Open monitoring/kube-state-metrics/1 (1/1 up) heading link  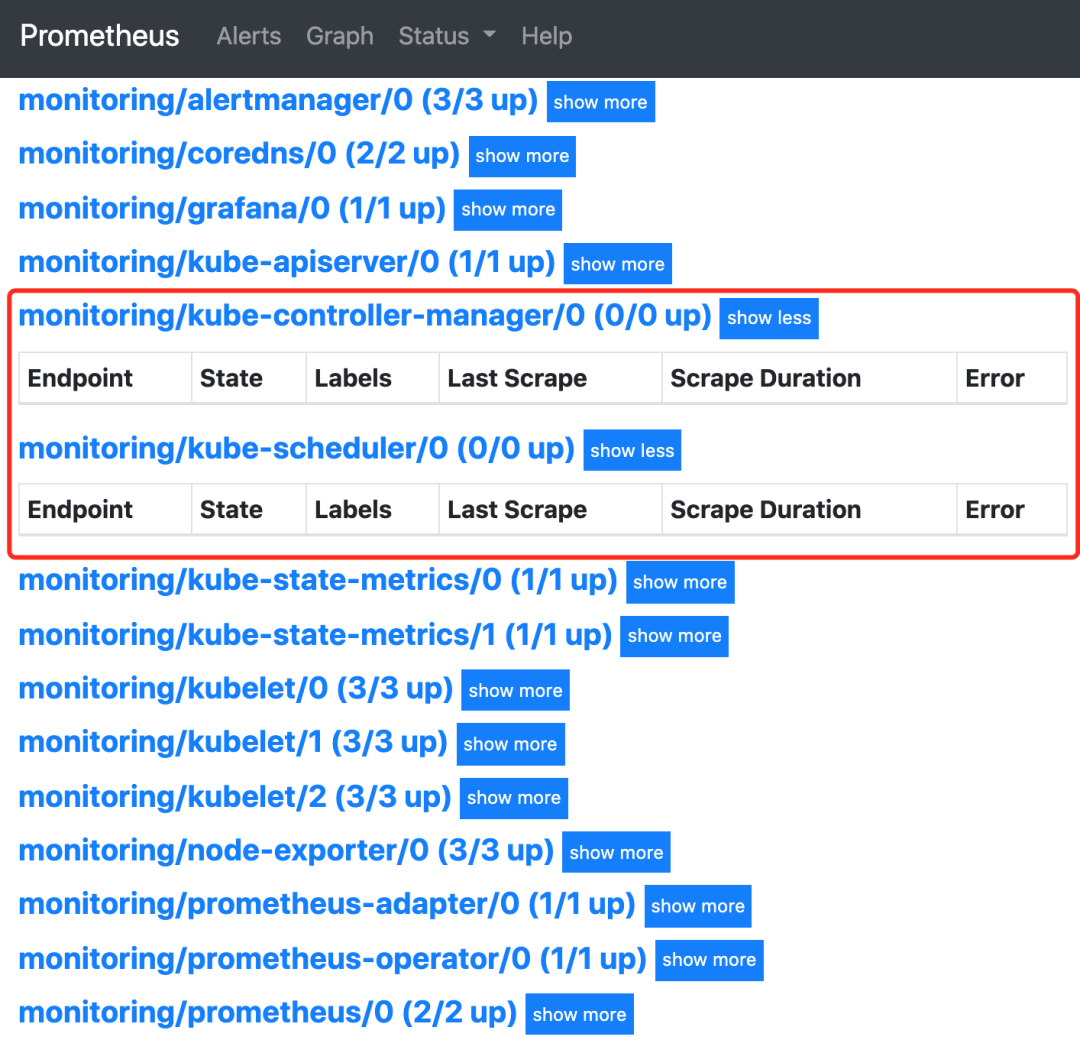[315, 635]
